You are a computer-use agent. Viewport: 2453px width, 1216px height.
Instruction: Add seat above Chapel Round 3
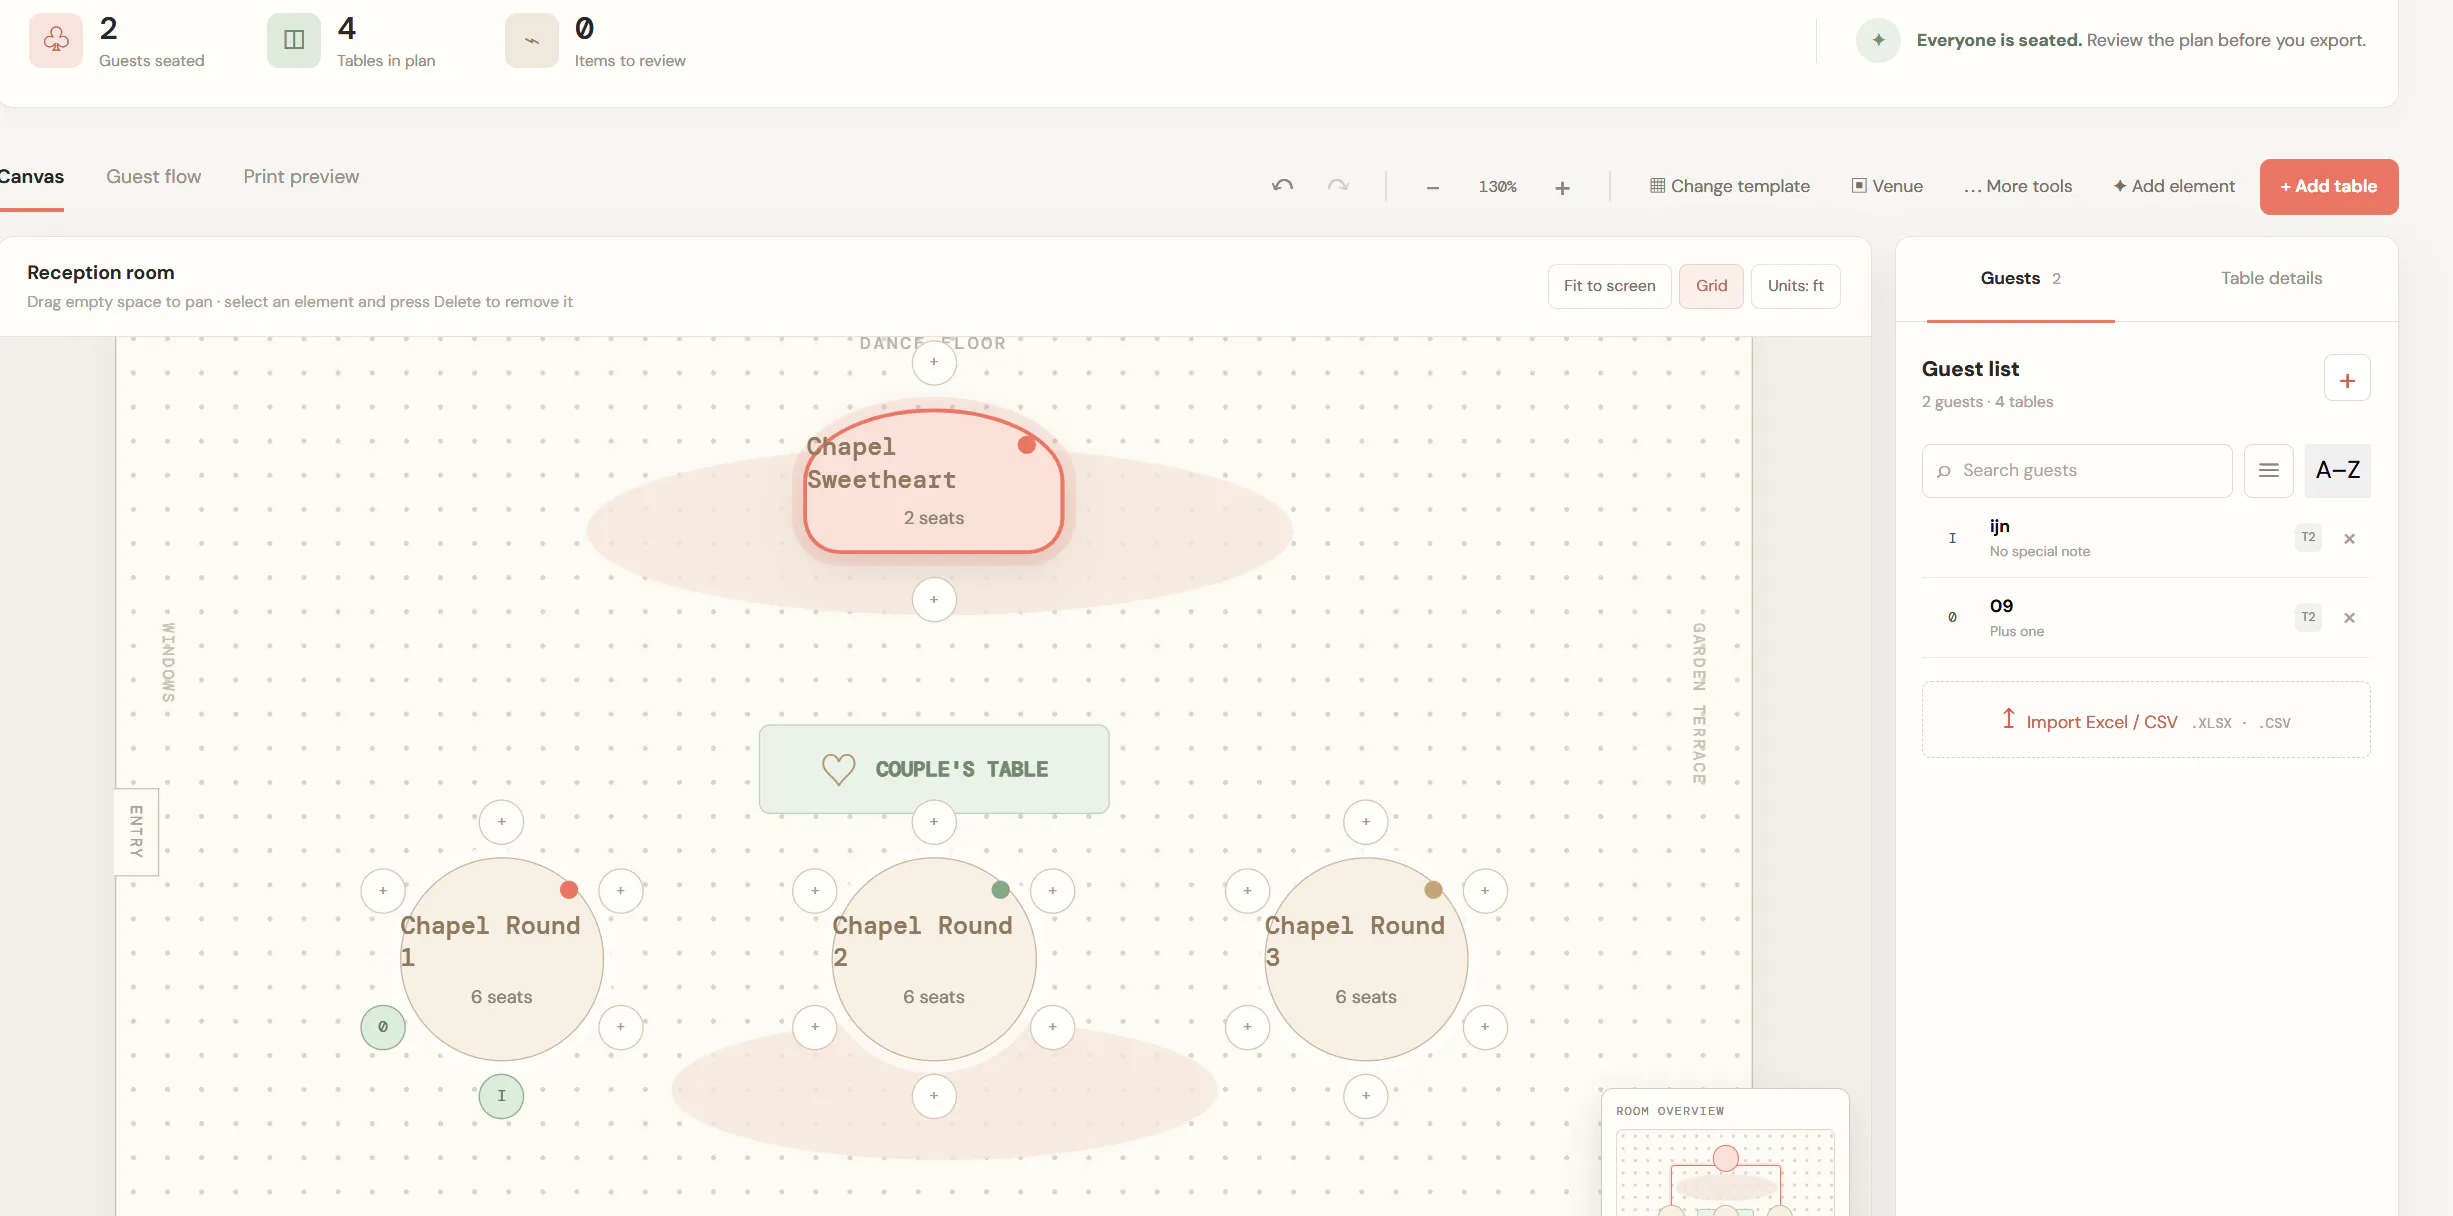pos(1366,822)
